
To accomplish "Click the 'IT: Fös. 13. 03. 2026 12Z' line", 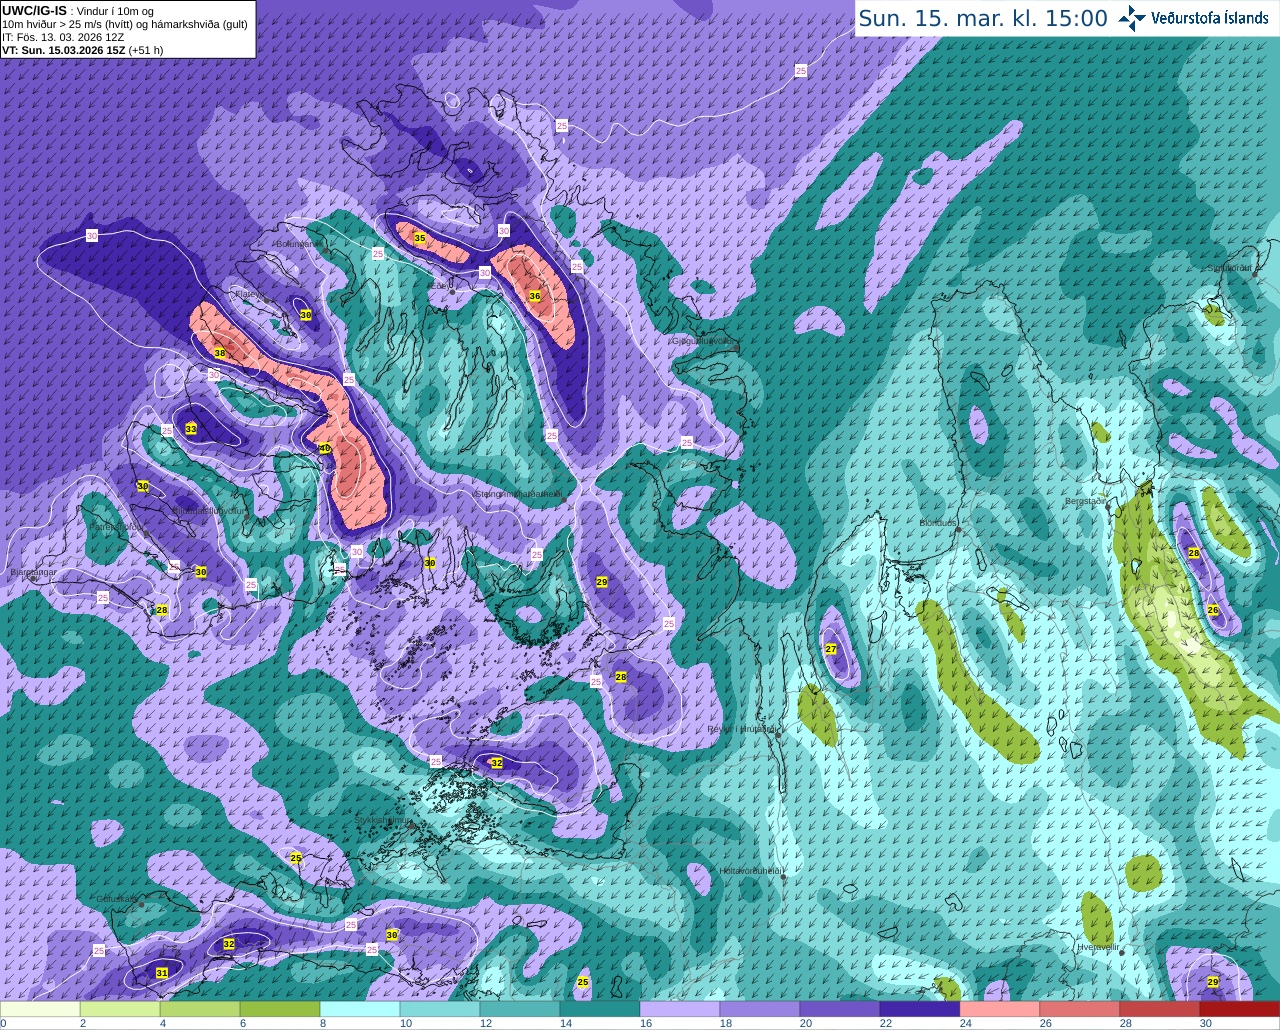I will click(63, 37).
